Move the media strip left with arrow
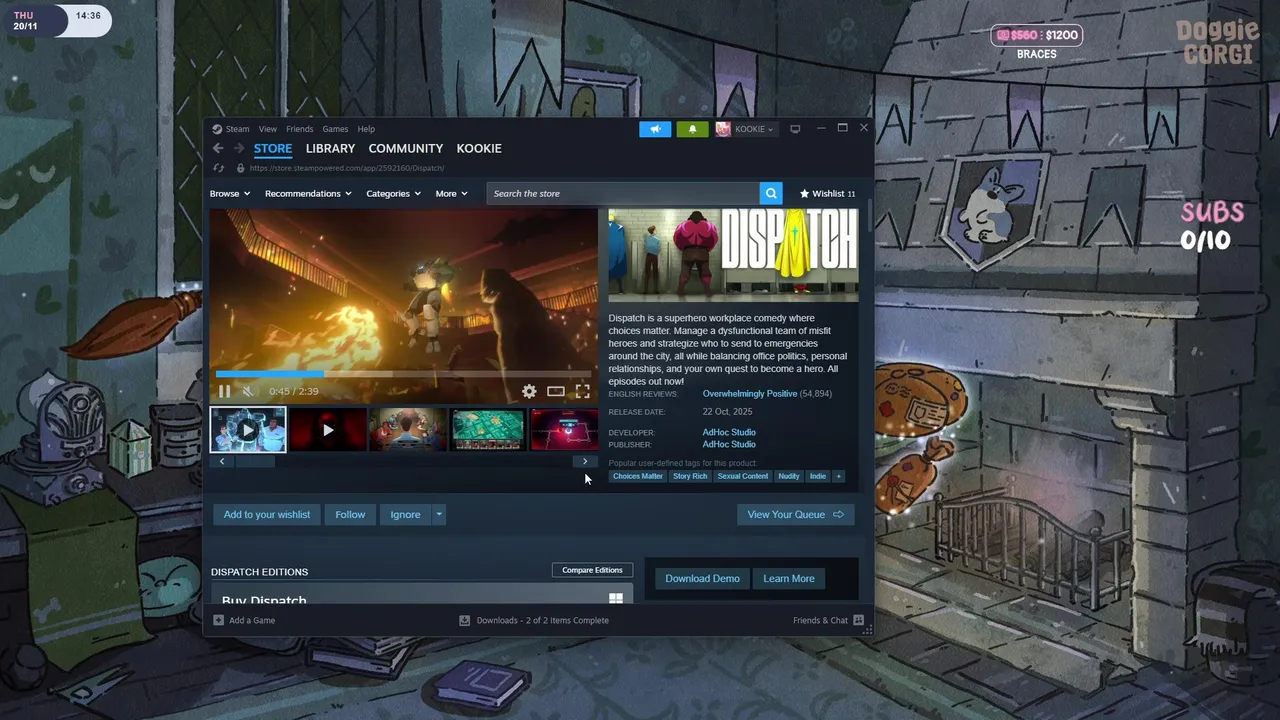 pyautogui.click(x=222, y=461)
